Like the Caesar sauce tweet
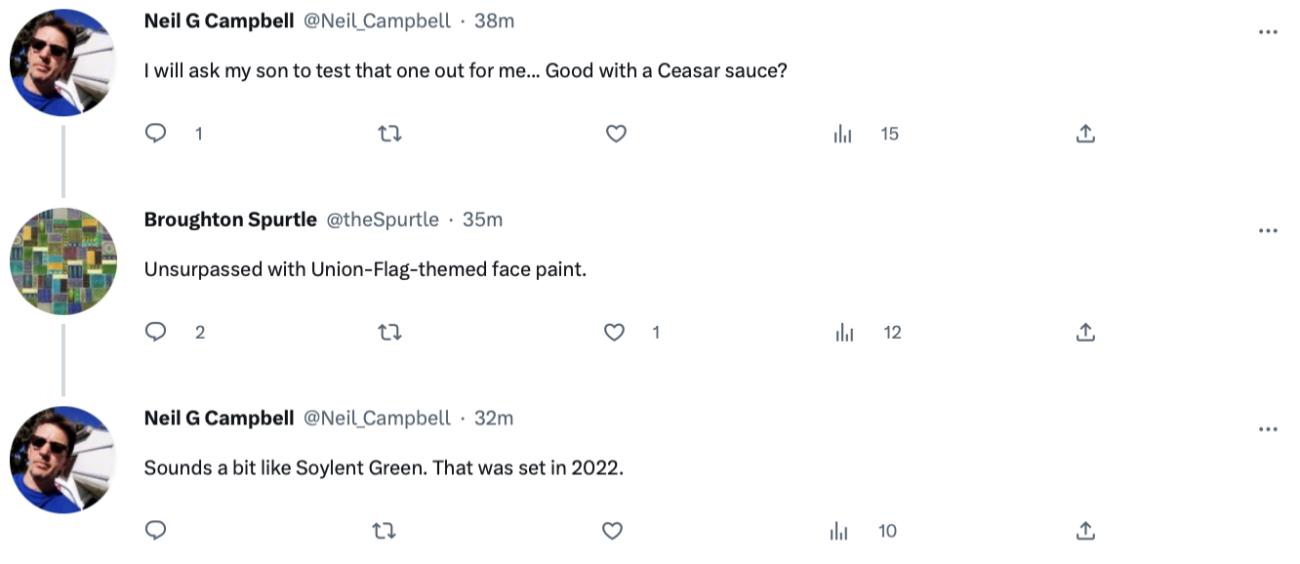The width and height of the screenshot is (1300, 564). [616, 133]
